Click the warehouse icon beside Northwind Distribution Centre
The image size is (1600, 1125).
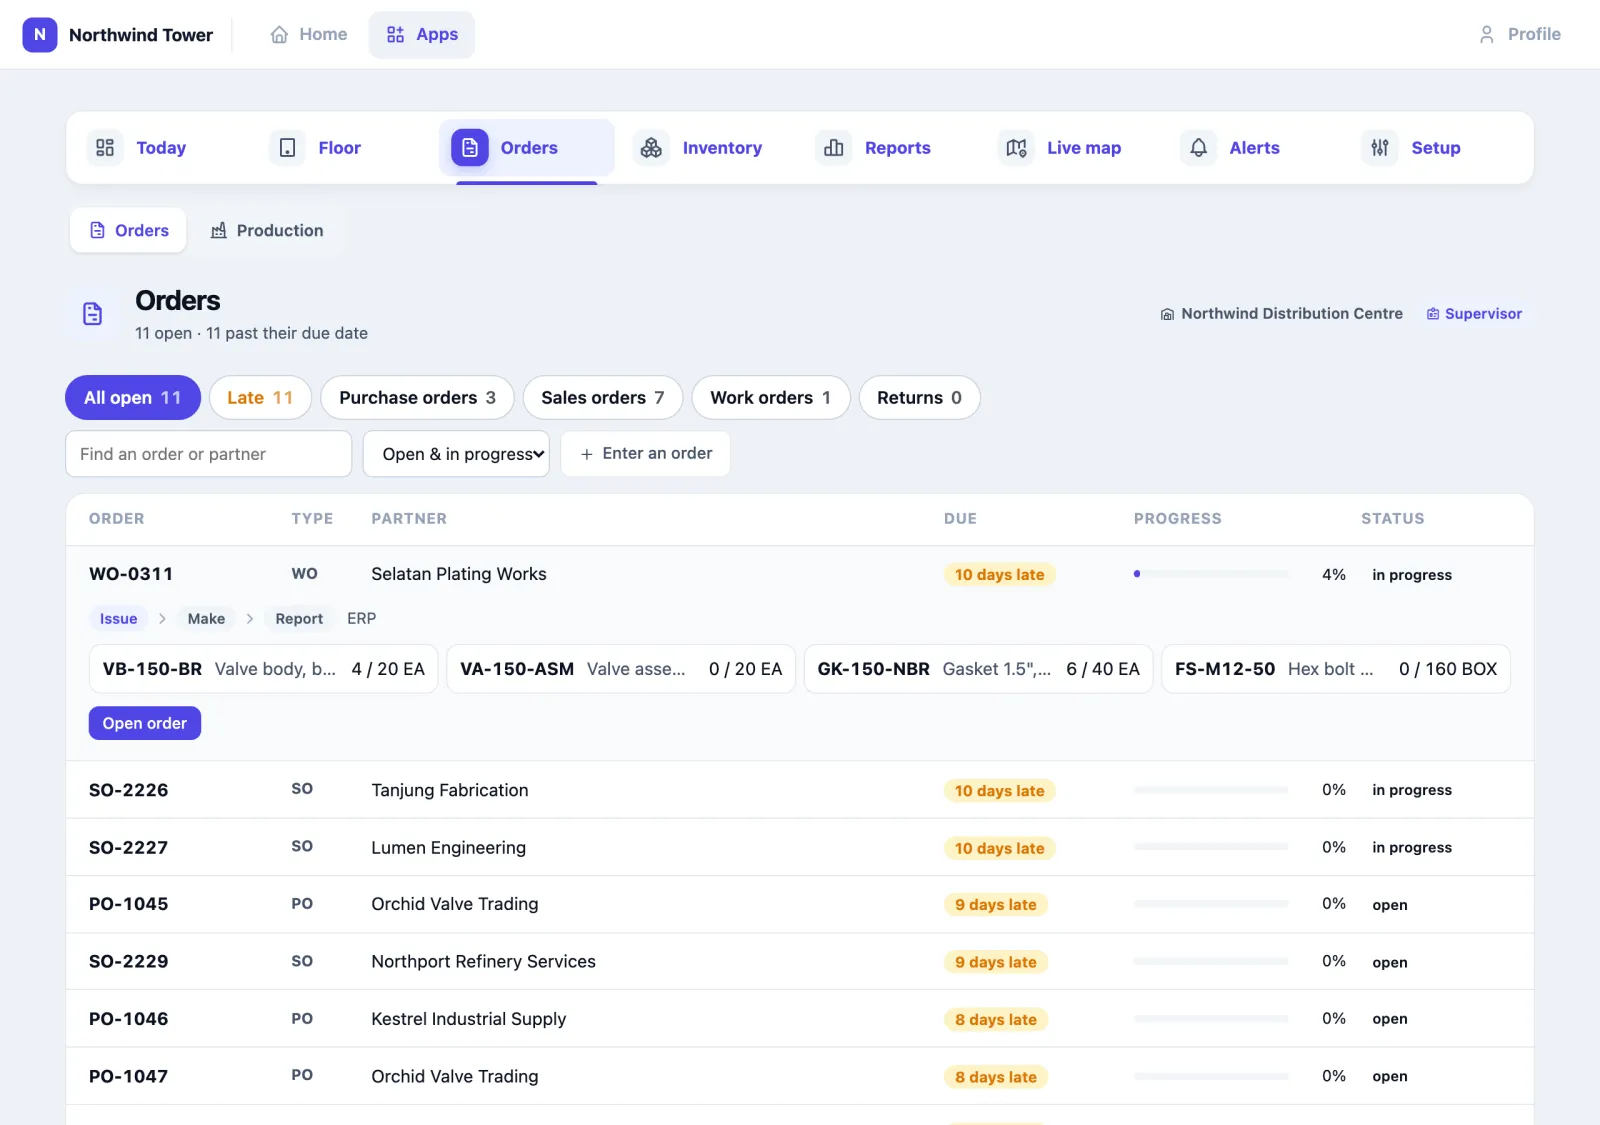(1167, 314)
